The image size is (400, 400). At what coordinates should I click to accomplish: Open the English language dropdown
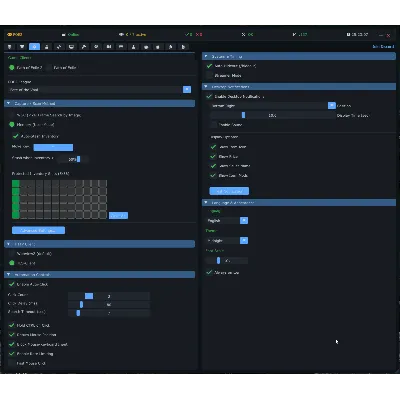click(x=228, y=220)
